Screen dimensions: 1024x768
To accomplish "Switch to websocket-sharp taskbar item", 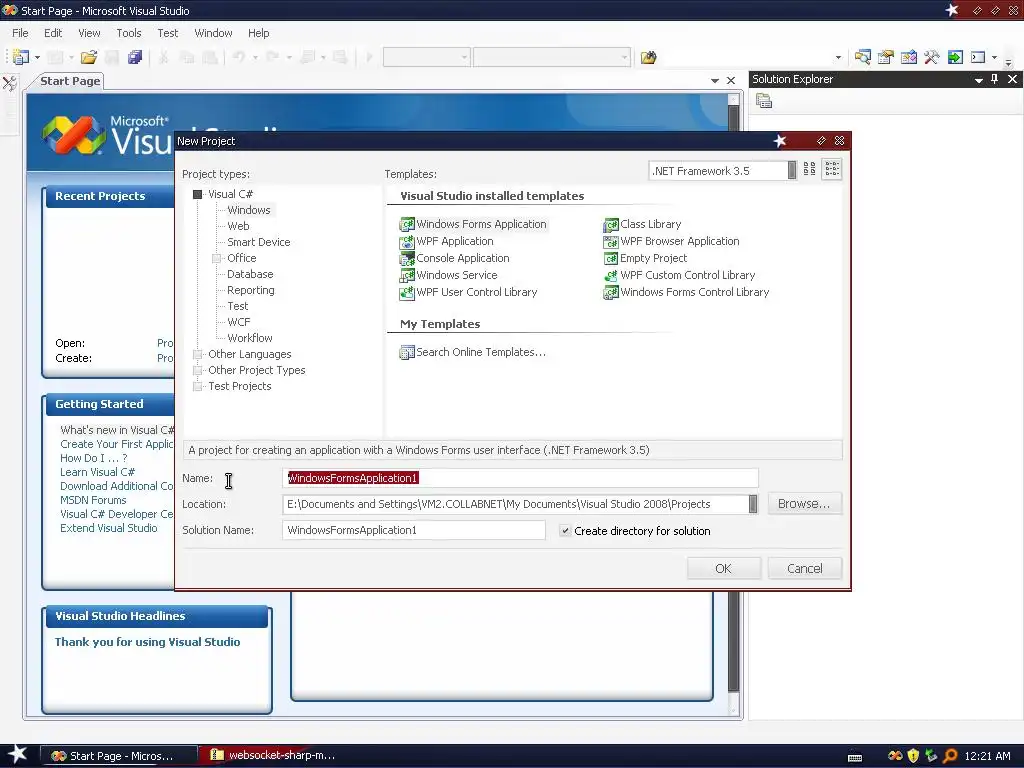I will pos(274,756).
